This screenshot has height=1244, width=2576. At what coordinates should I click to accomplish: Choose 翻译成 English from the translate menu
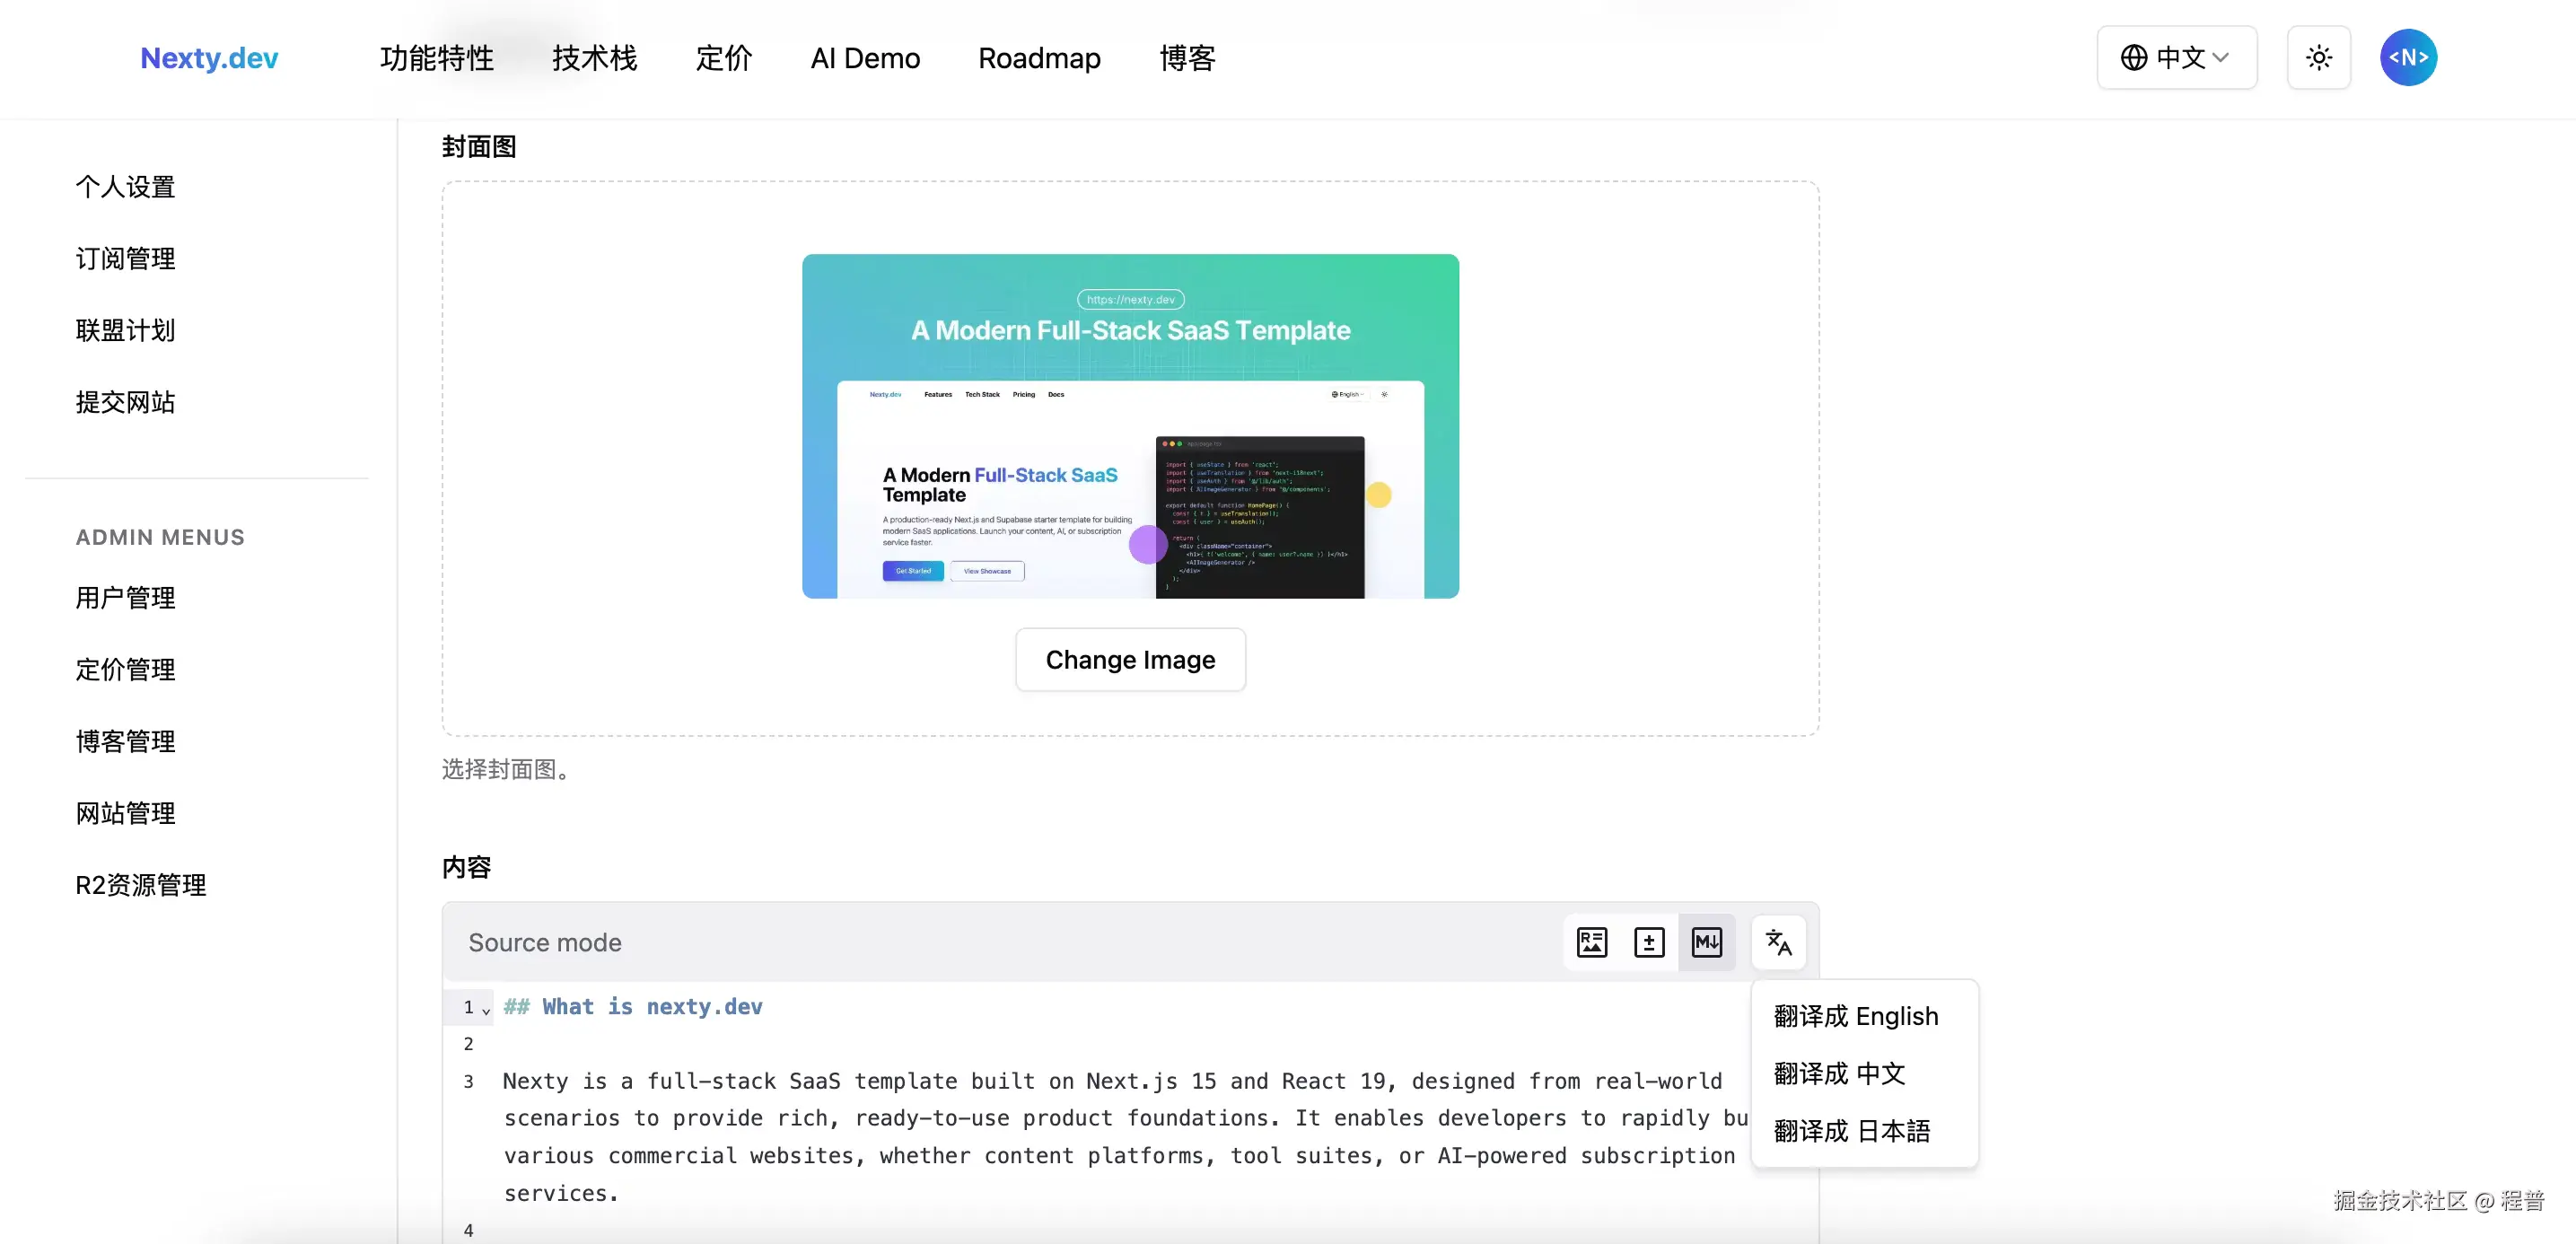click(x=1857, y=1015)
